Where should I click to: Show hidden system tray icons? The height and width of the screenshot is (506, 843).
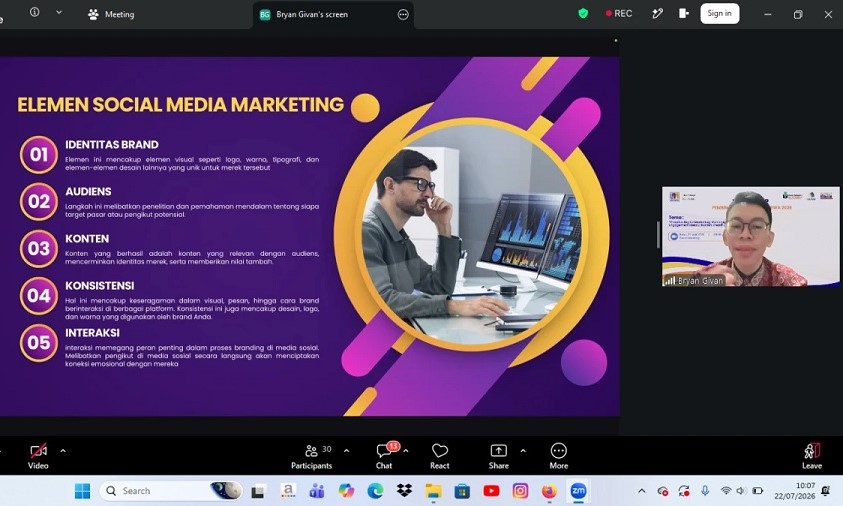click(641, 491)
